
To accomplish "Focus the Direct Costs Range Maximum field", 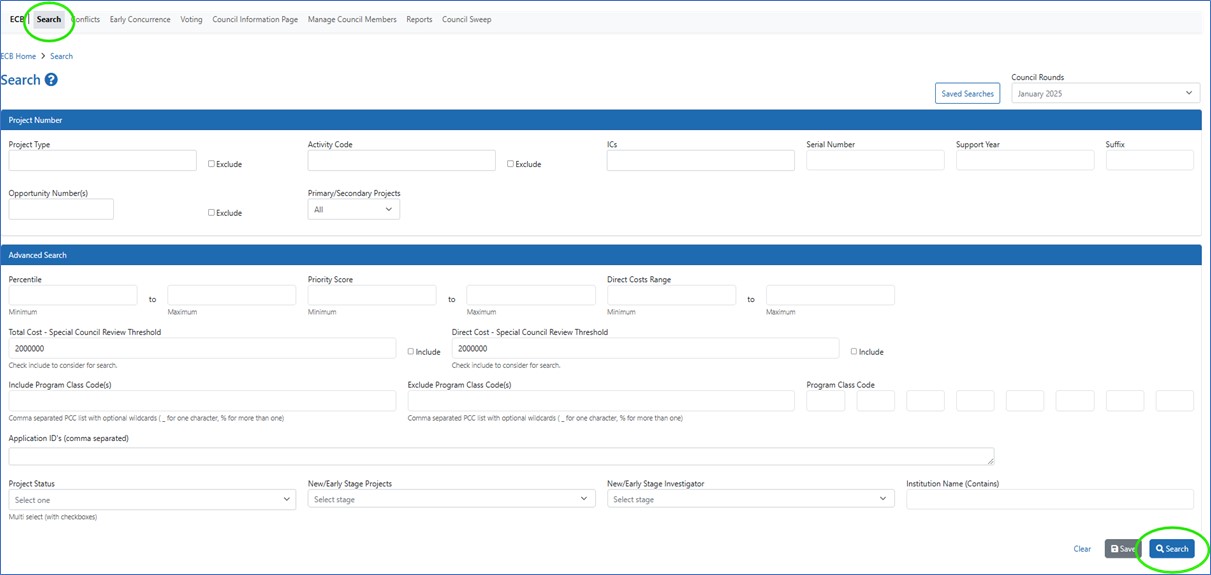I will (830, 295).
